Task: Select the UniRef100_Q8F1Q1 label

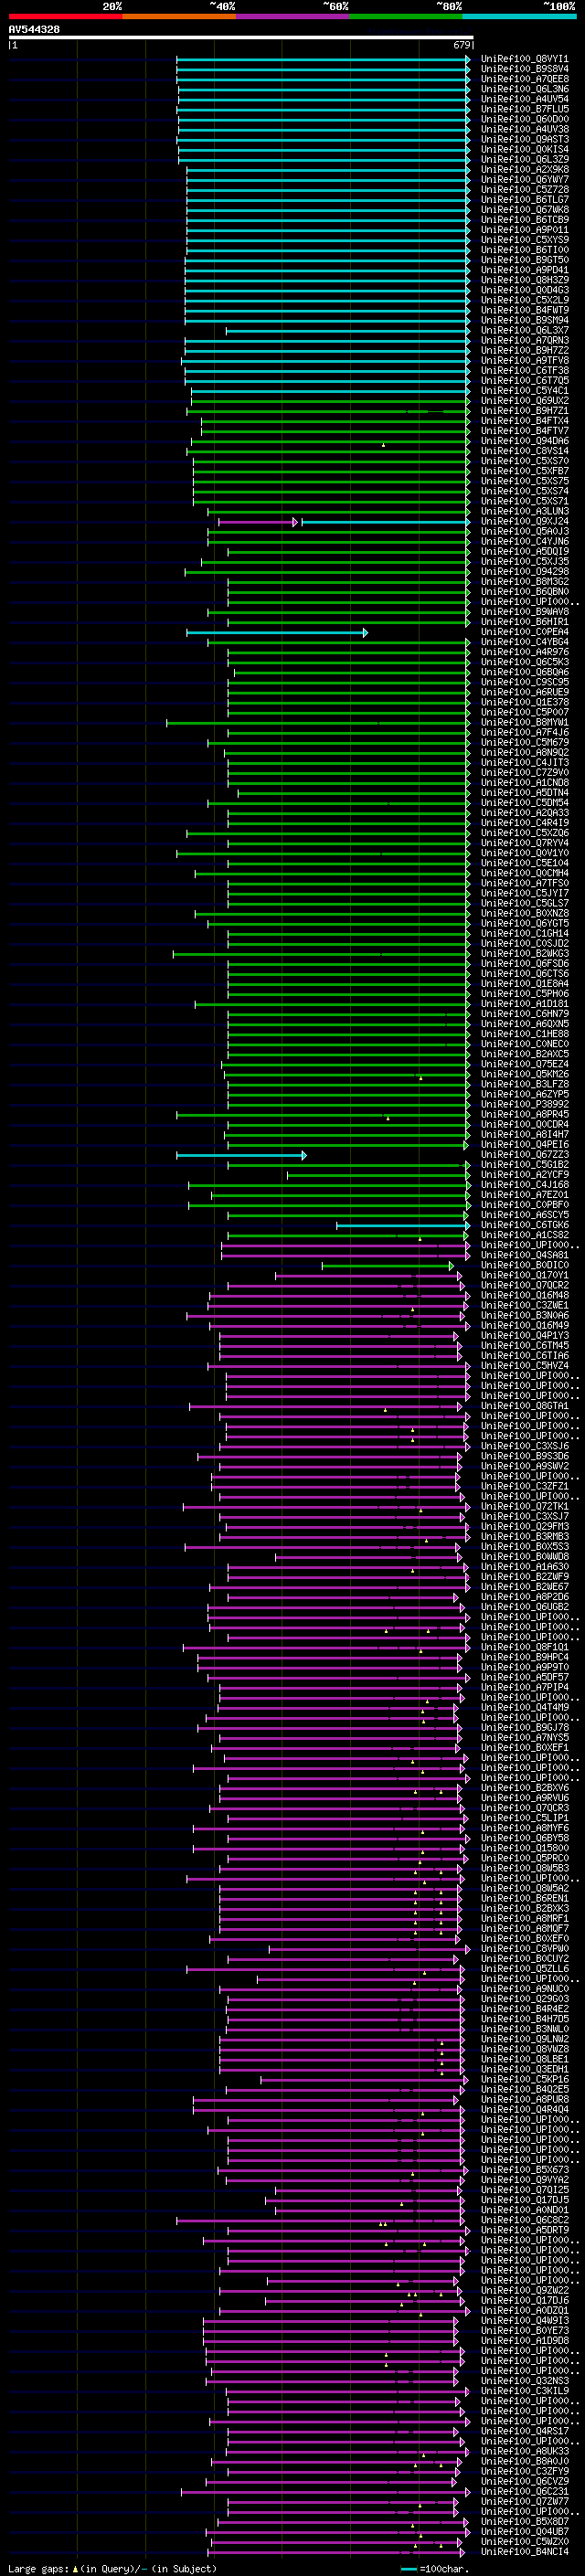Action: [x=525, y=1647]
